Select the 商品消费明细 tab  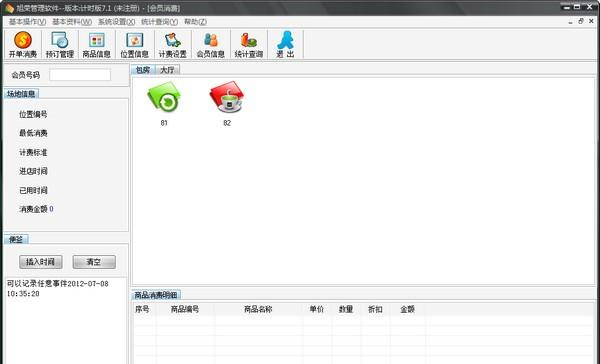[x=156, y=295]
